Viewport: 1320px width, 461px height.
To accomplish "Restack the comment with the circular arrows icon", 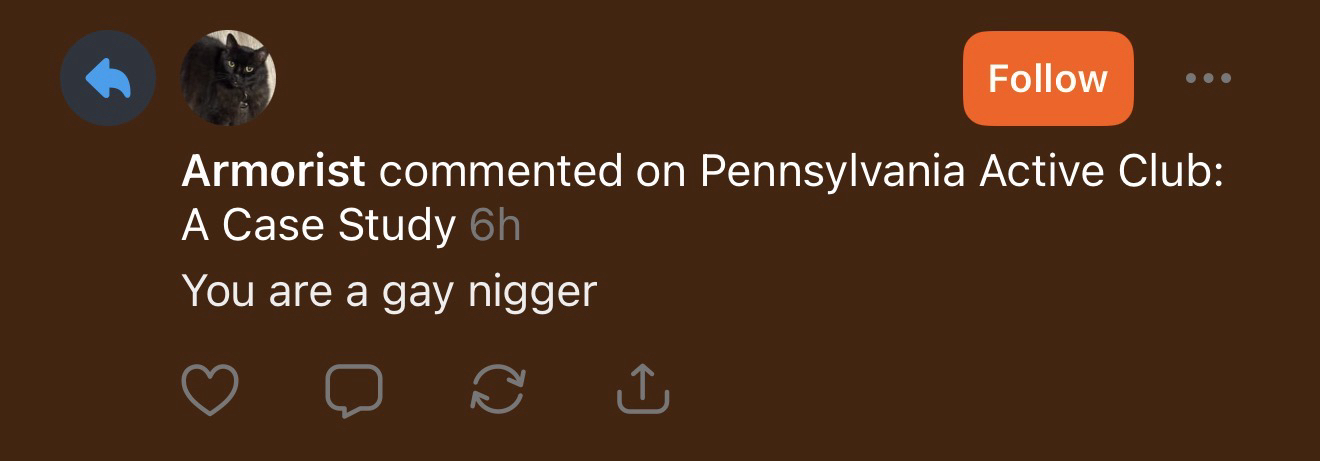I will pos(498,389).
